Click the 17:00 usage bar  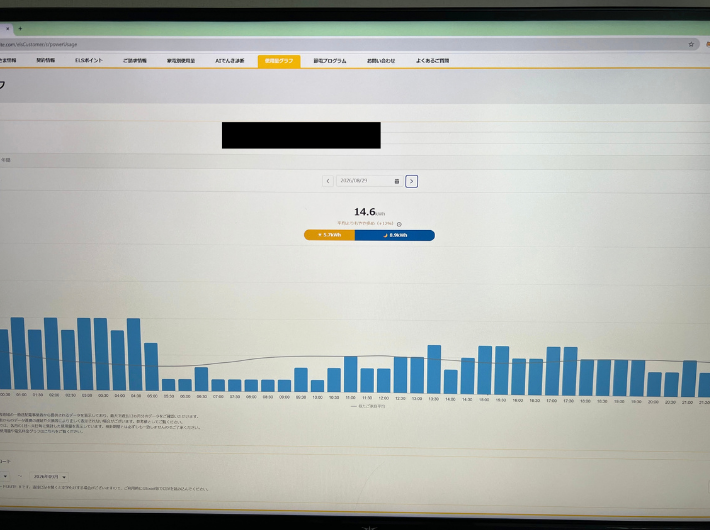[x=553, y=371]
